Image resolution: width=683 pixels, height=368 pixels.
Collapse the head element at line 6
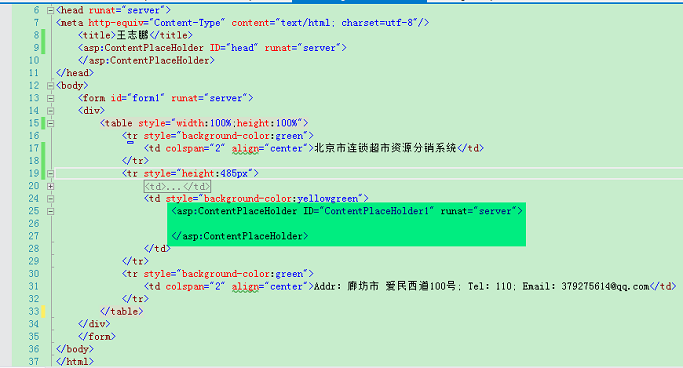(50, 10)
